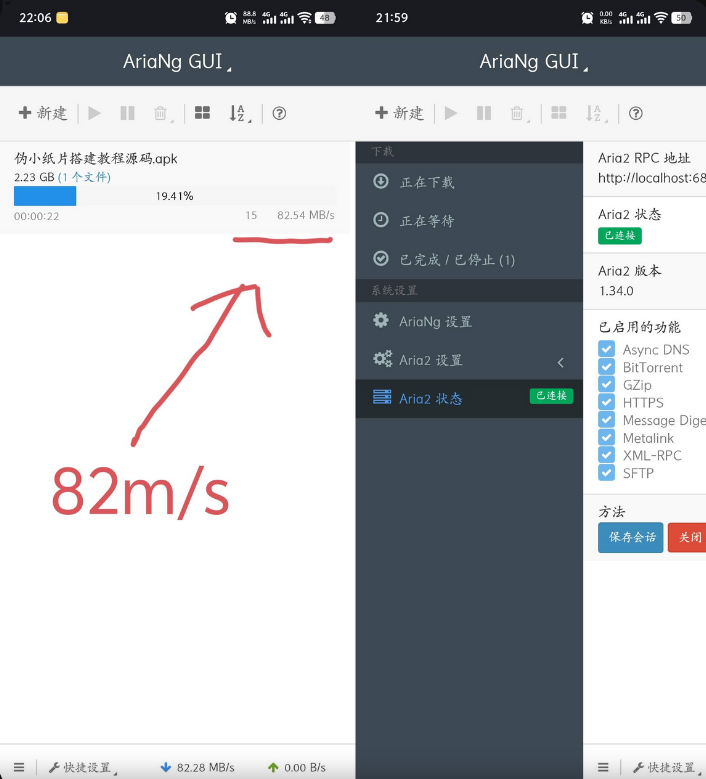706x779 pixels.
Task: Open the AriaNg GUI title dropdown in left screen
Action: click(177, 62)
